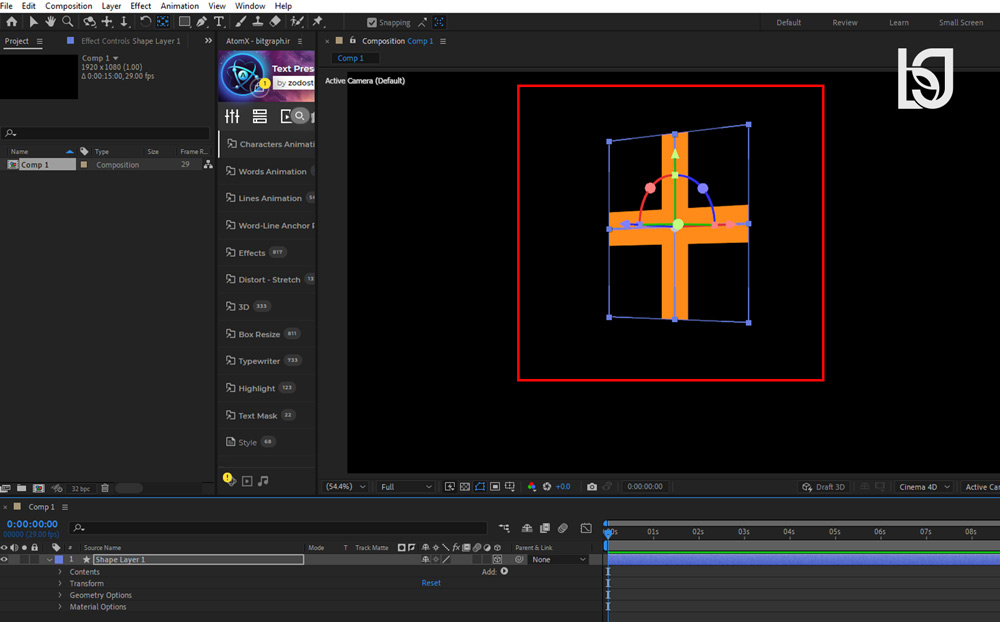The image size is (1000, 622).
Task: Open the File menu
Action: pos(6,6)
